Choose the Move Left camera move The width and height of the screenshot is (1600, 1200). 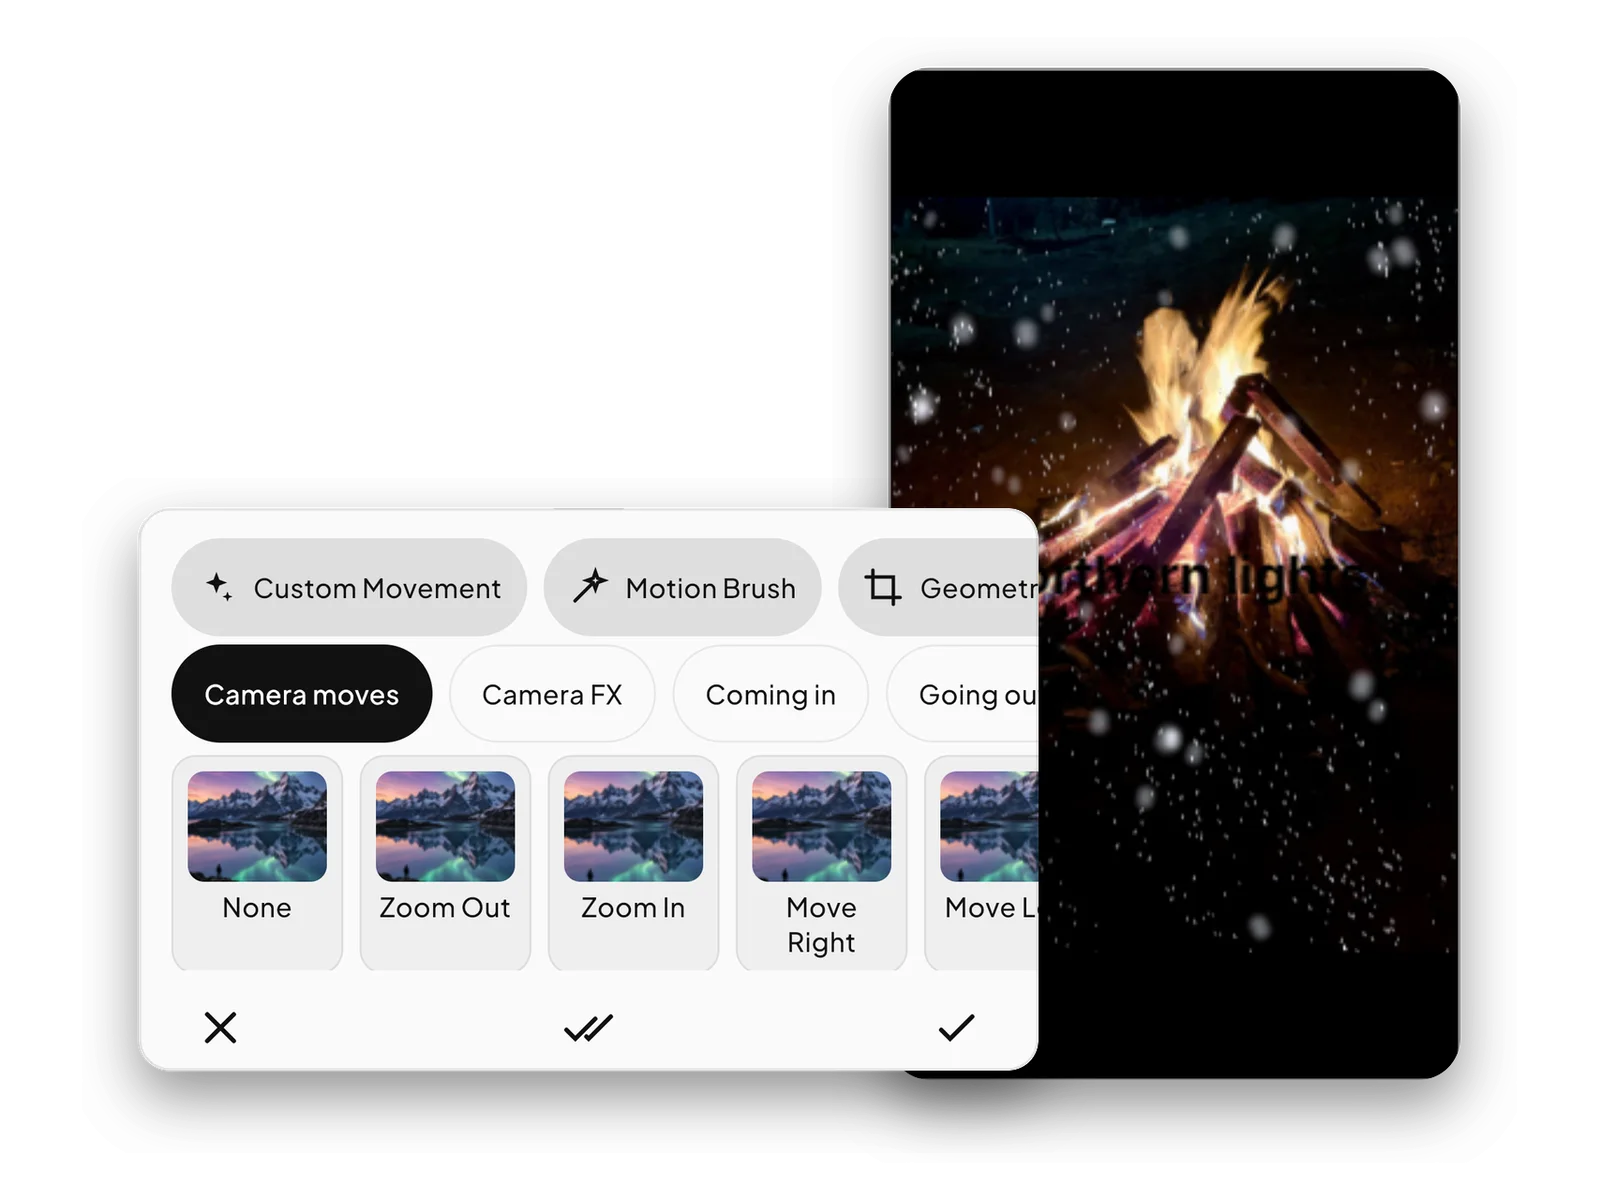click(x=982, y=863)
